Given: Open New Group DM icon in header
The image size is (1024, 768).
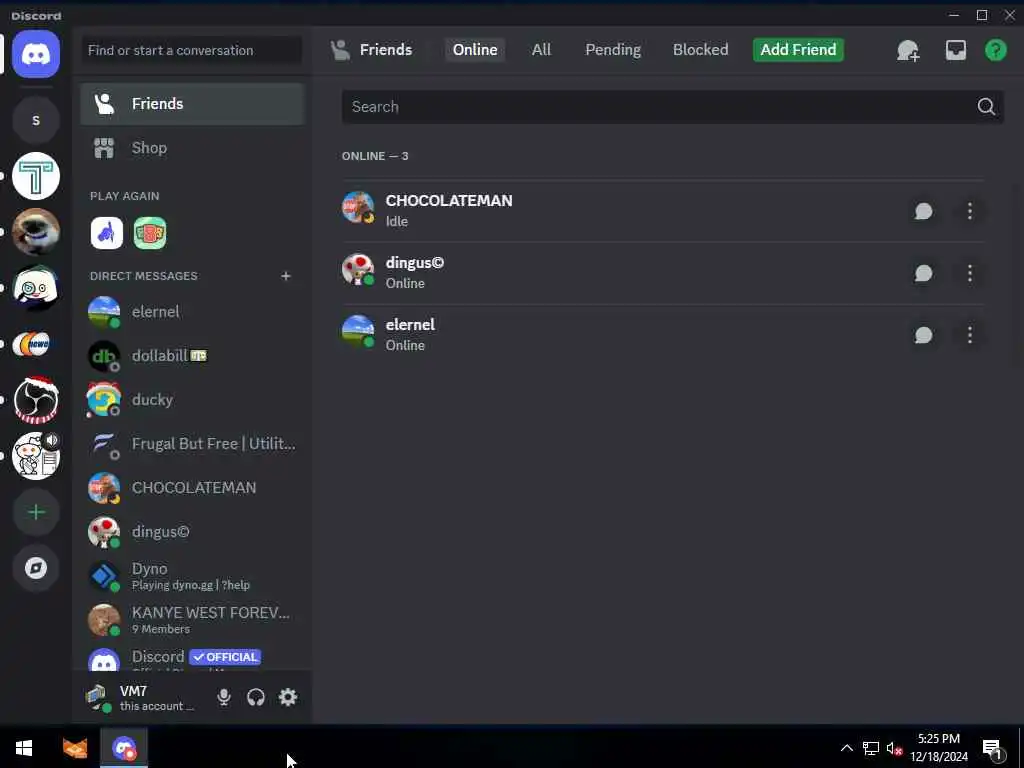Looking at the screenshot, I should pos(908,50).
